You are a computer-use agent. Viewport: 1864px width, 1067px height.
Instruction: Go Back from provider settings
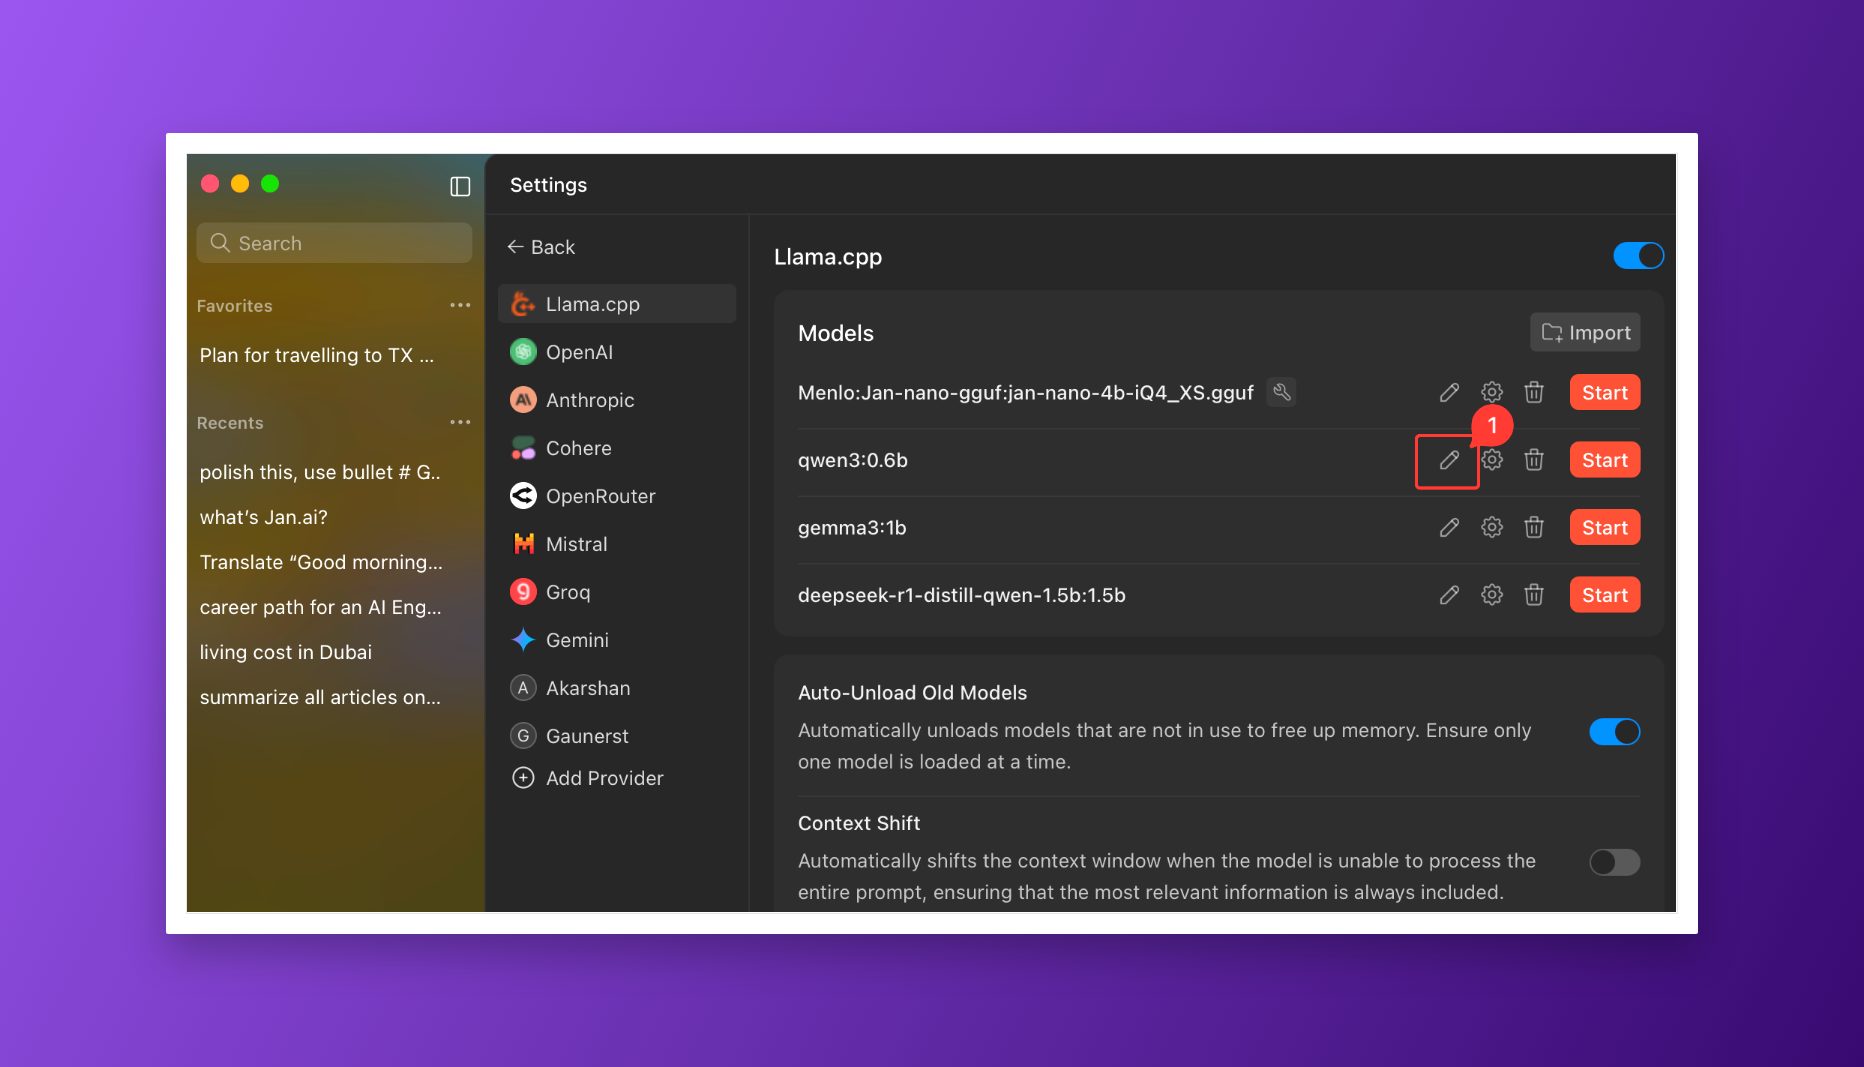[541, 247]
